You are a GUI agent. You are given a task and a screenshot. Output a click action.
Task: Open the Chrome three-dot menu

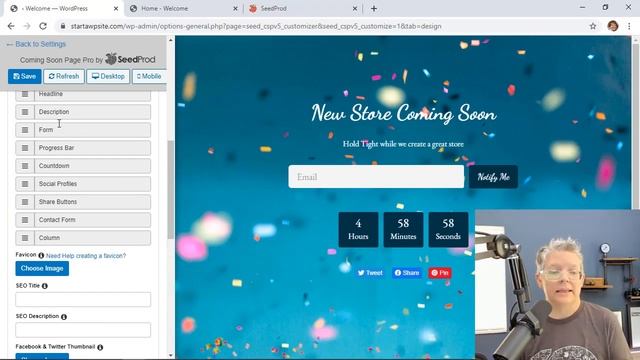pyautogui.click(x=629, y=26)
